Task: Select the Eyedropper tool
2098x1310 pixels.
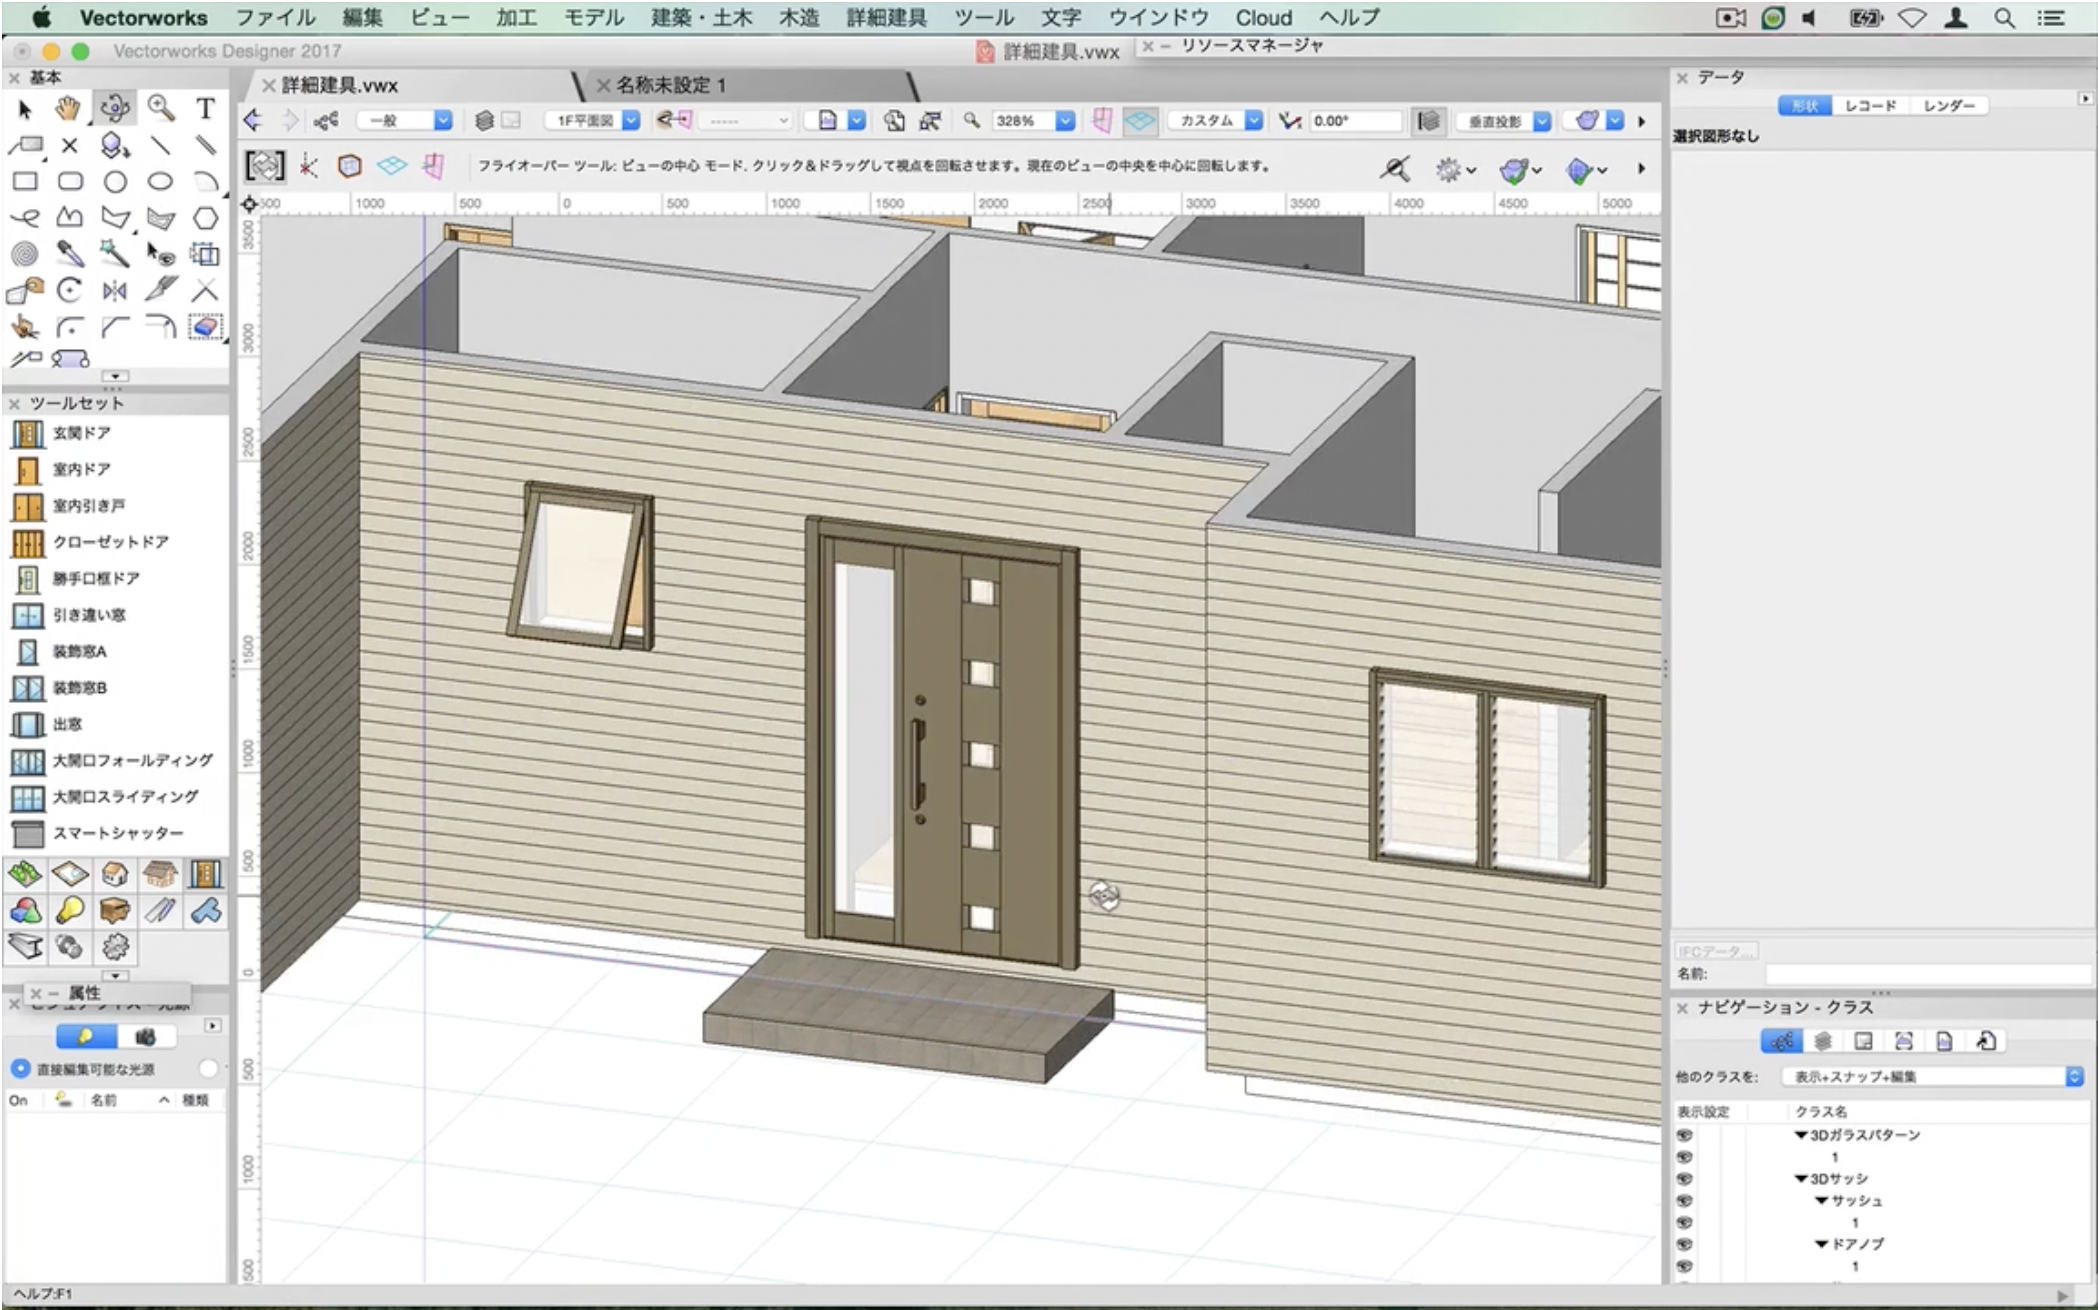Action: [70, 254]
